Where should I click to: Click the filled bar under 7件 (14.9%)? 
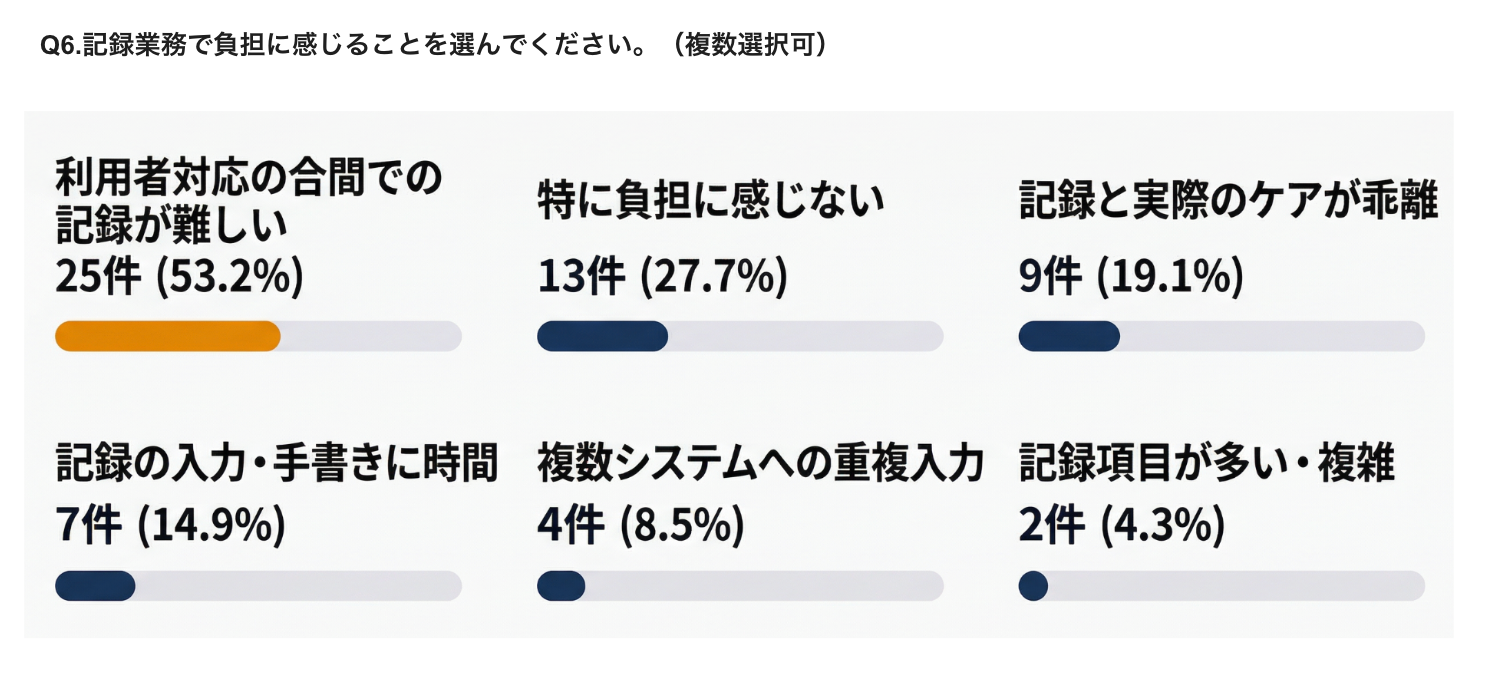point(95,586)
